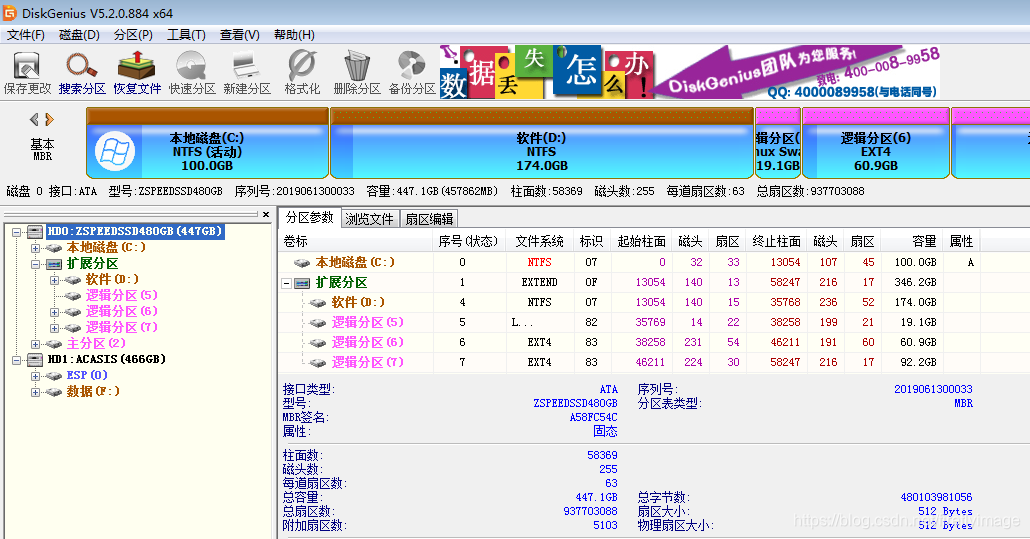Click the Windows logo on C: partition bar
The height and width of the screenshot is (539, 1030).
click(x=115, y=152)
